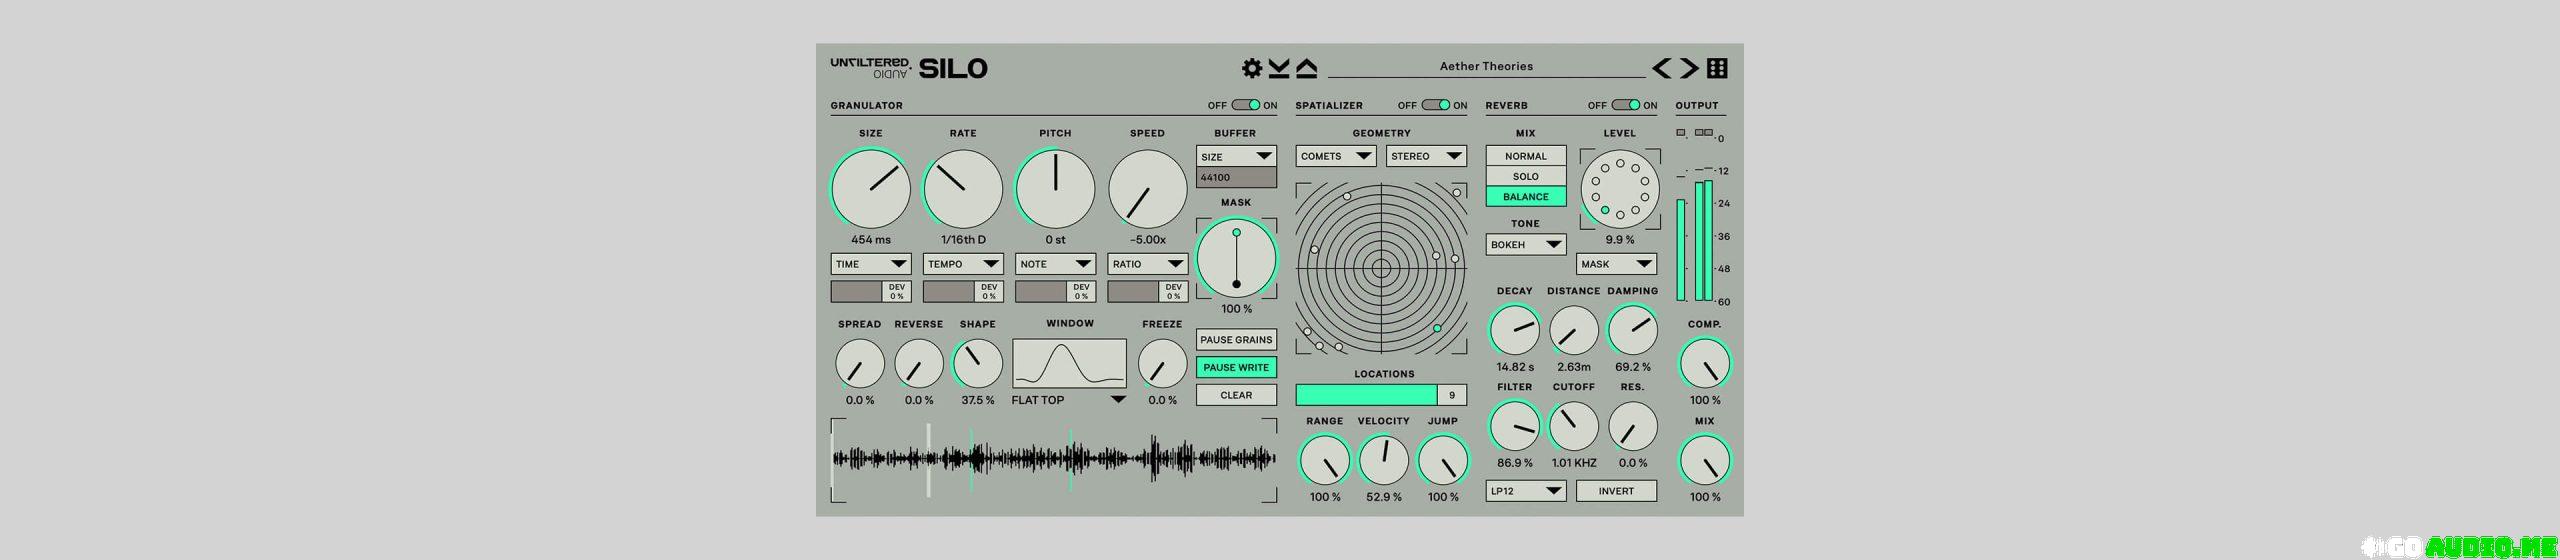Open the Note mode dropdown under Pitch

pyautogui.click(x=1055, y=264)
